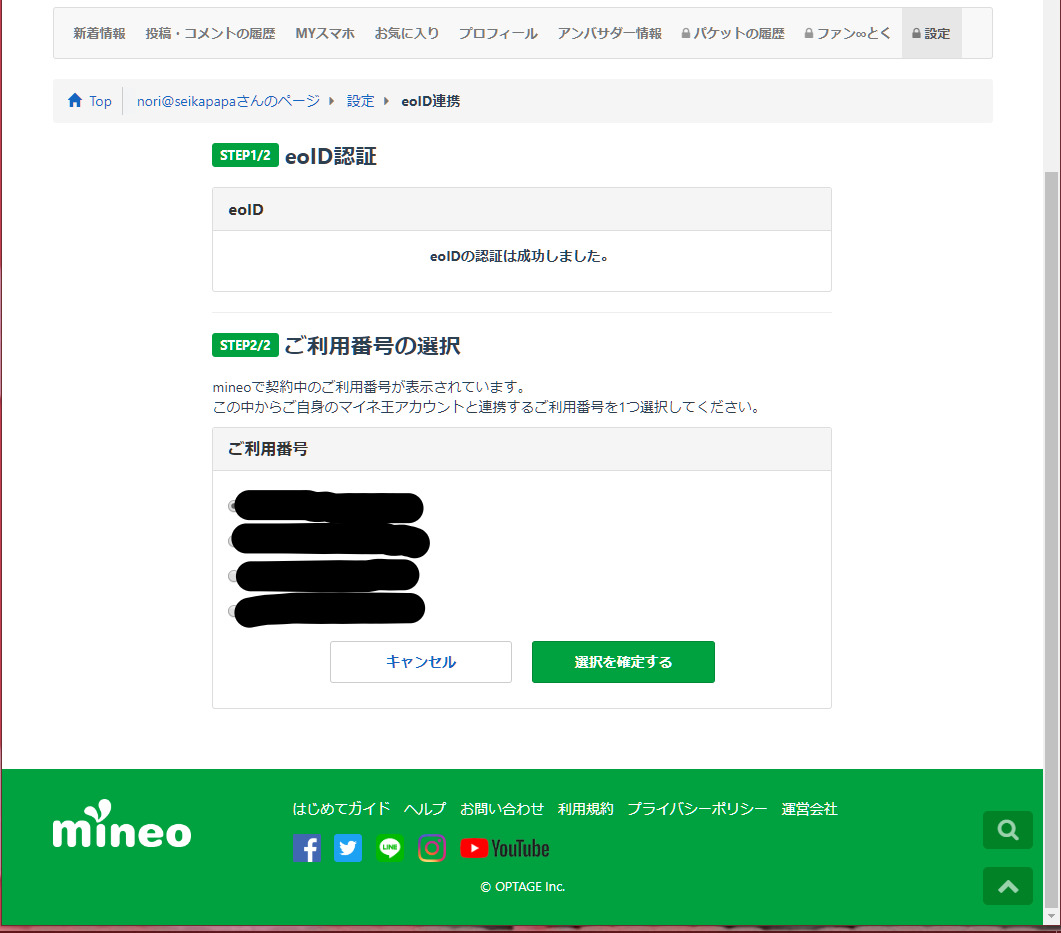Click the キャンセル button
The height and width of the screenshot is (933, 1061).
(421, 662)
